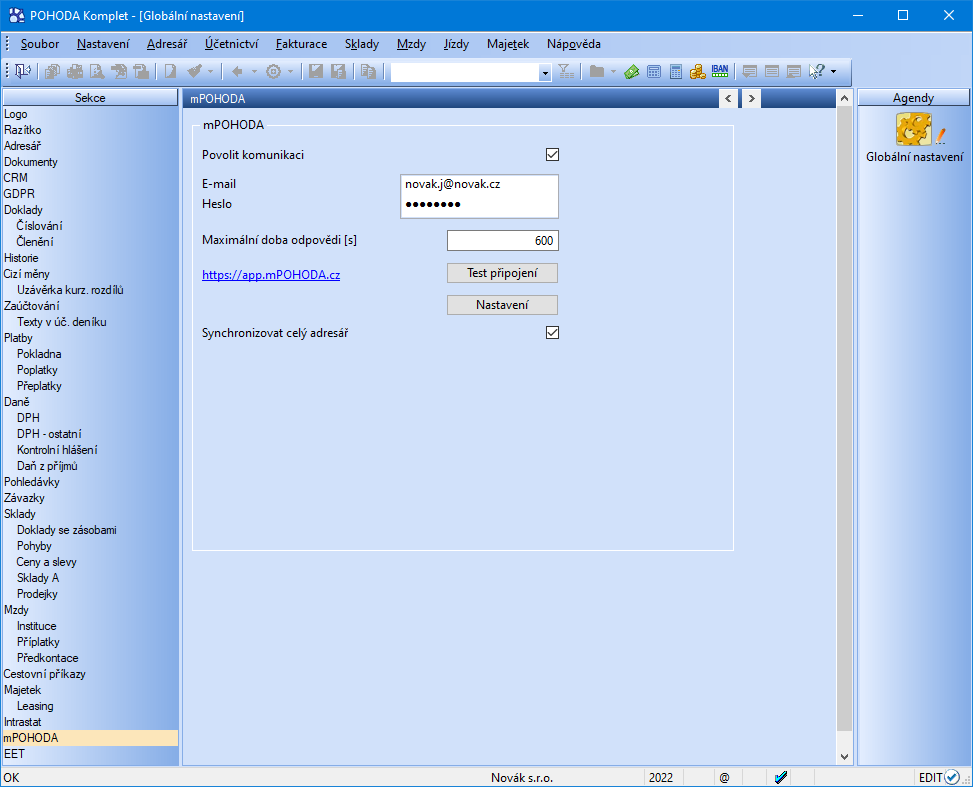
Task: Click the gear toolbar icon
Action: 274,71
